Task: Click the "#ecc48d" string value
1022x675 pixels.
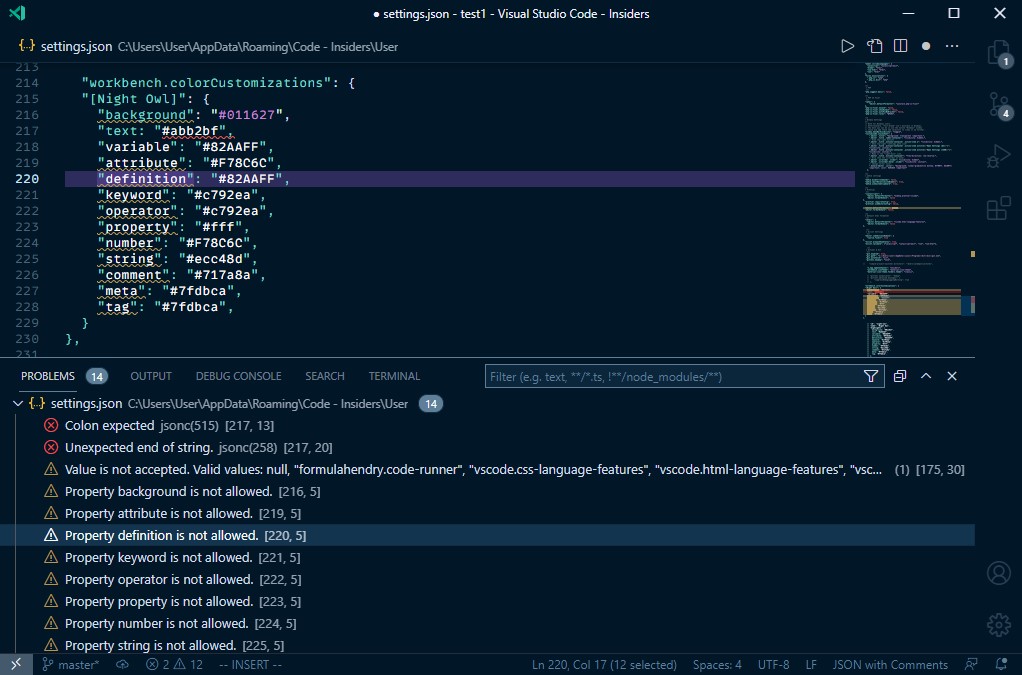Action: click(x=214, y=259)
